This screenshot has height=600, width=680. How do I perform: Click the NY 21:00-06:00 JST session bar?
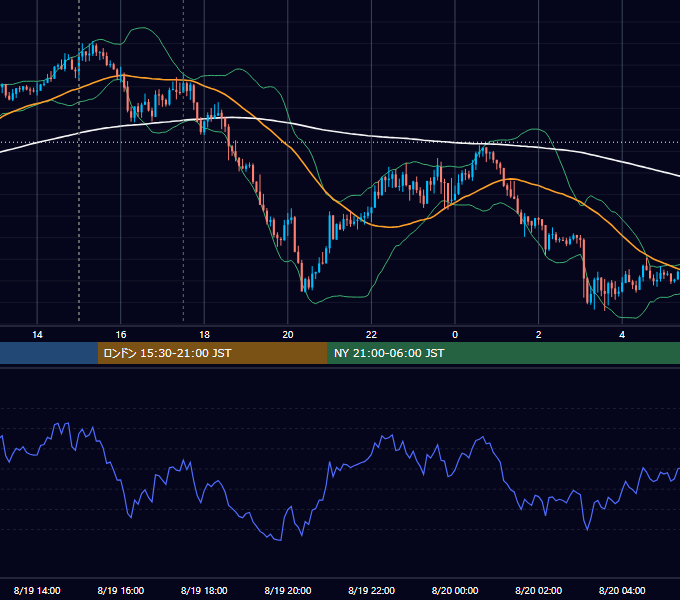point(503,353)
